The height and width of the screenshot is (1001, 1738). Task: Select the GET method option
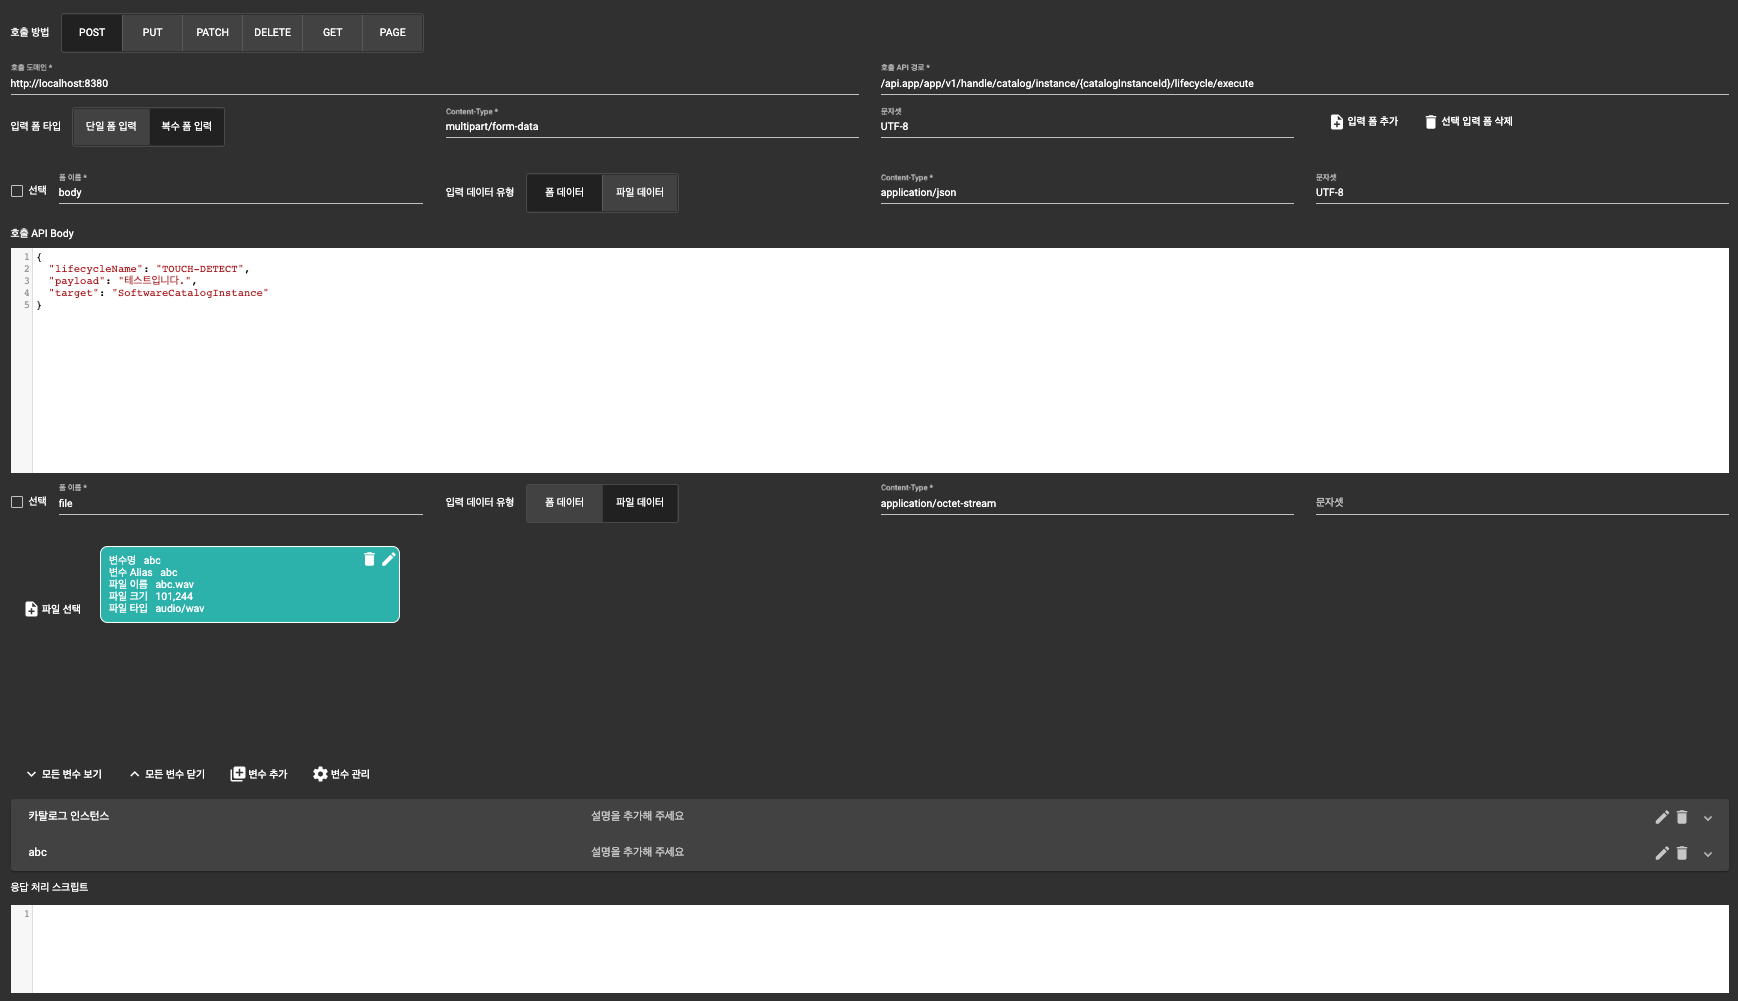coord(332,32)
